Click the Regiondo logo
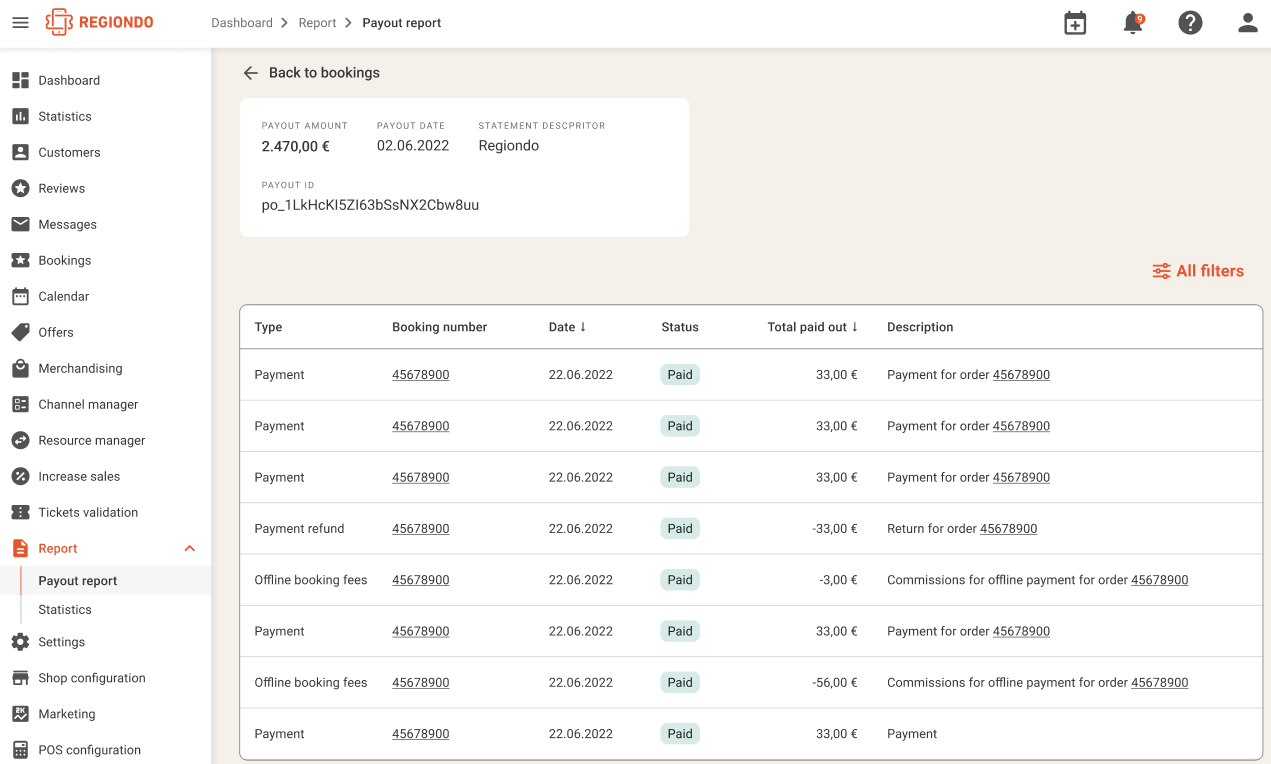 pos(99,22)
